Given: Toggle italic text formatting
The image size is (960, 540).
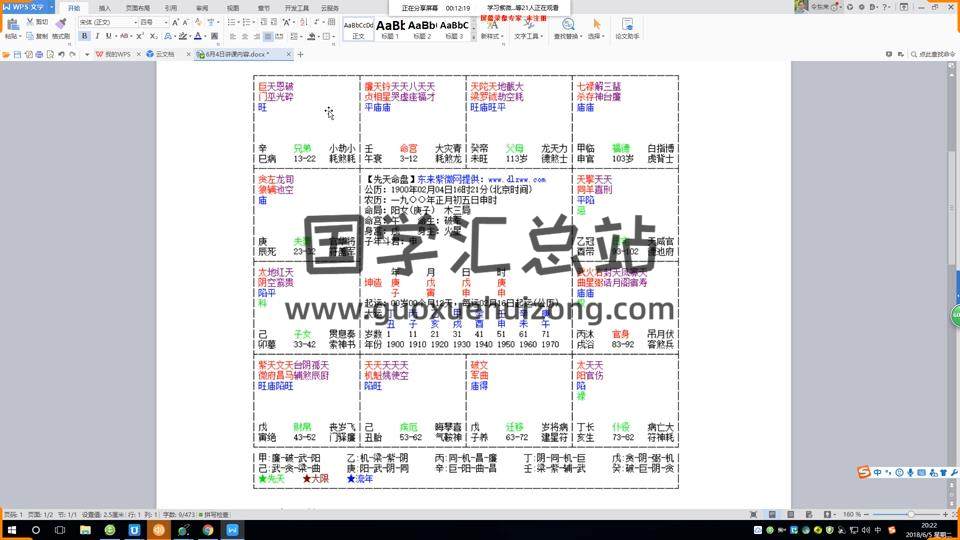Looking at the screenshot, I should point(98,36).
